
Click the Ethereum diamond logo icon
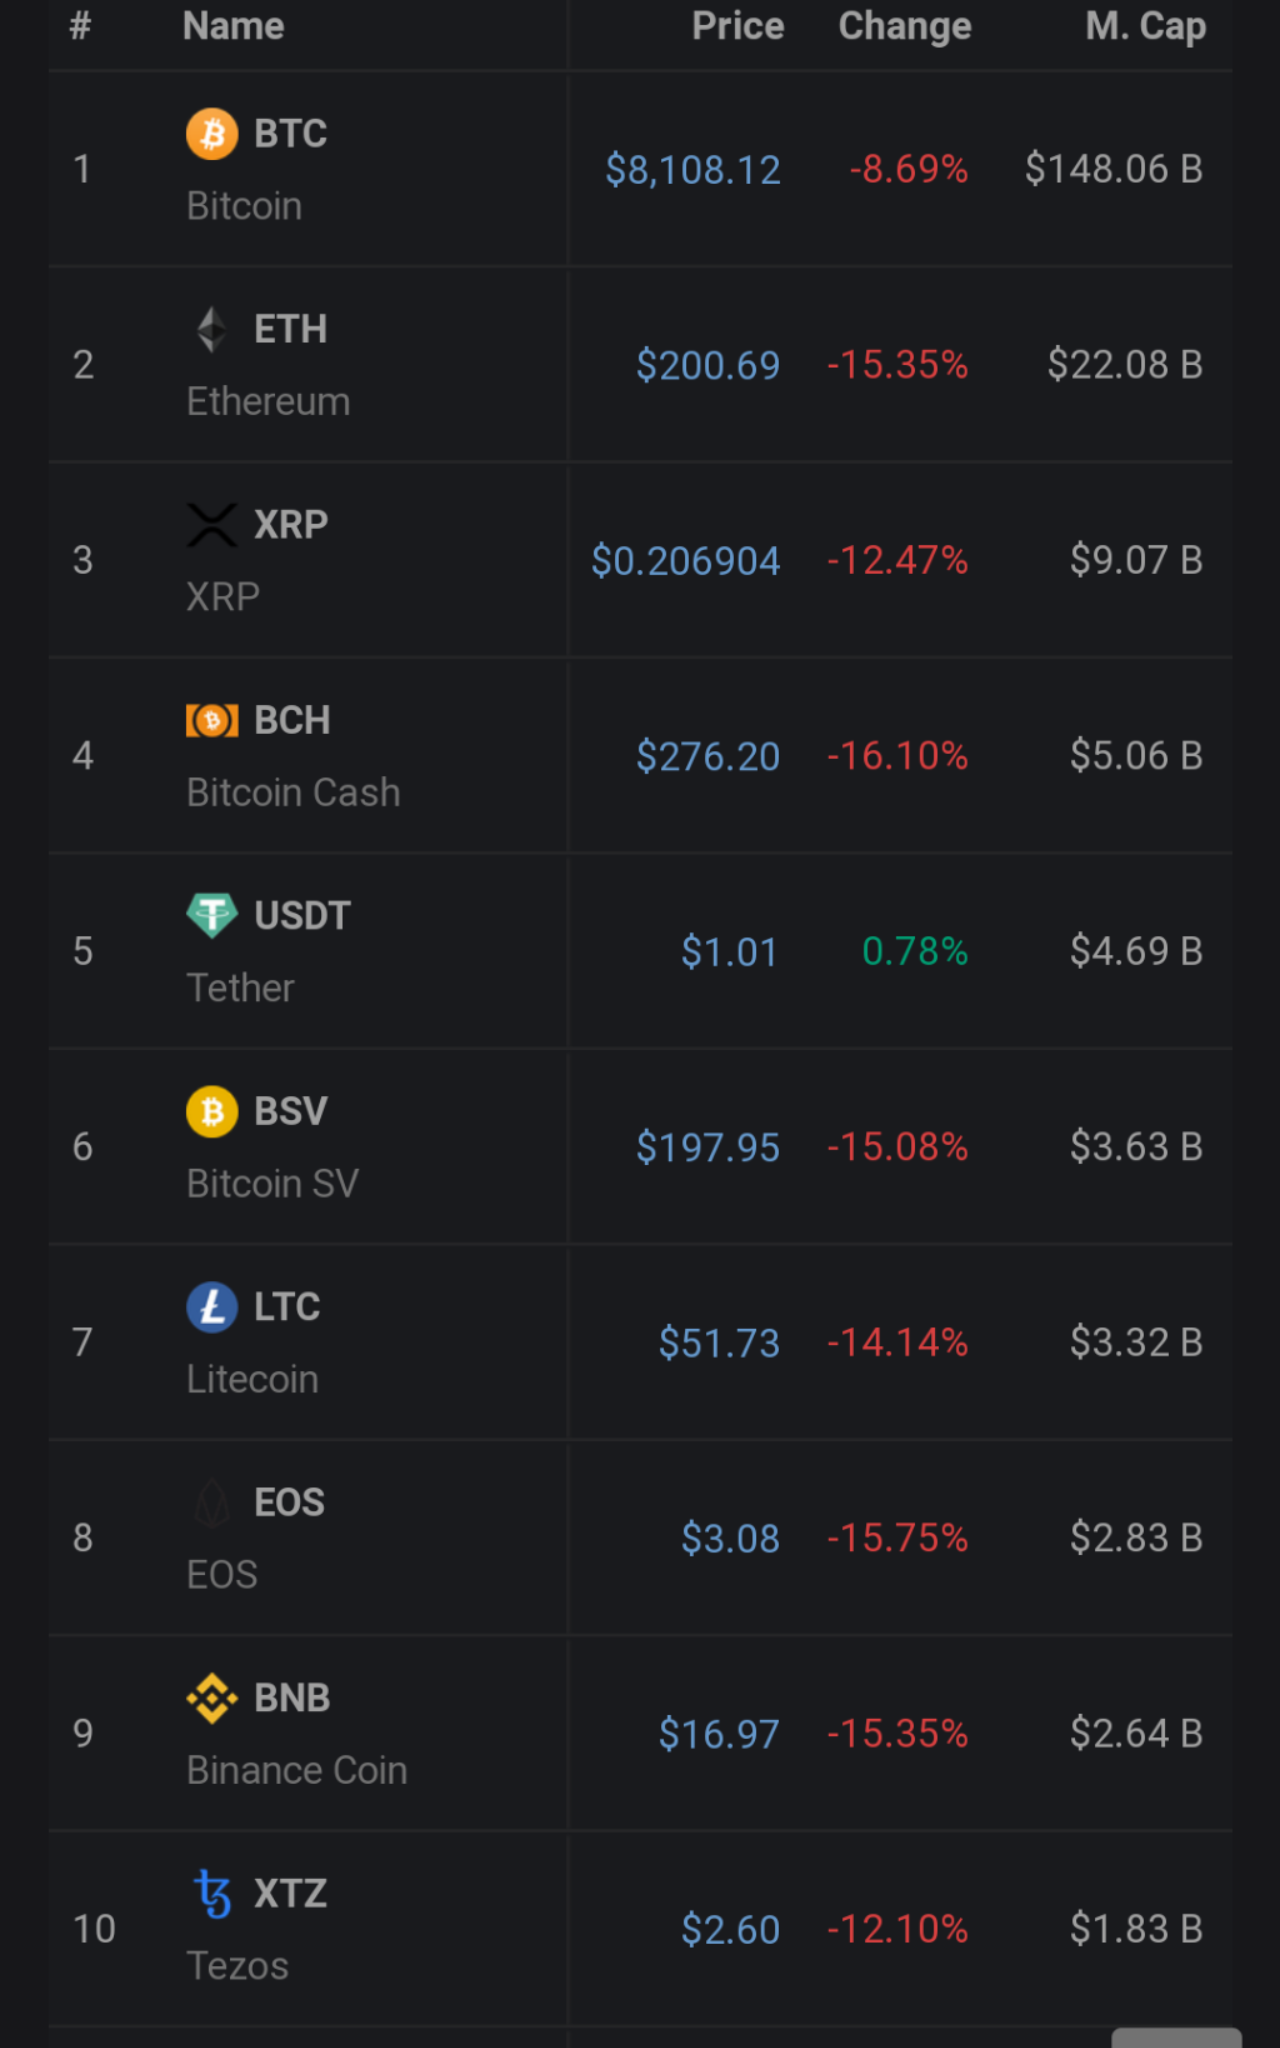tap(212, 329)
